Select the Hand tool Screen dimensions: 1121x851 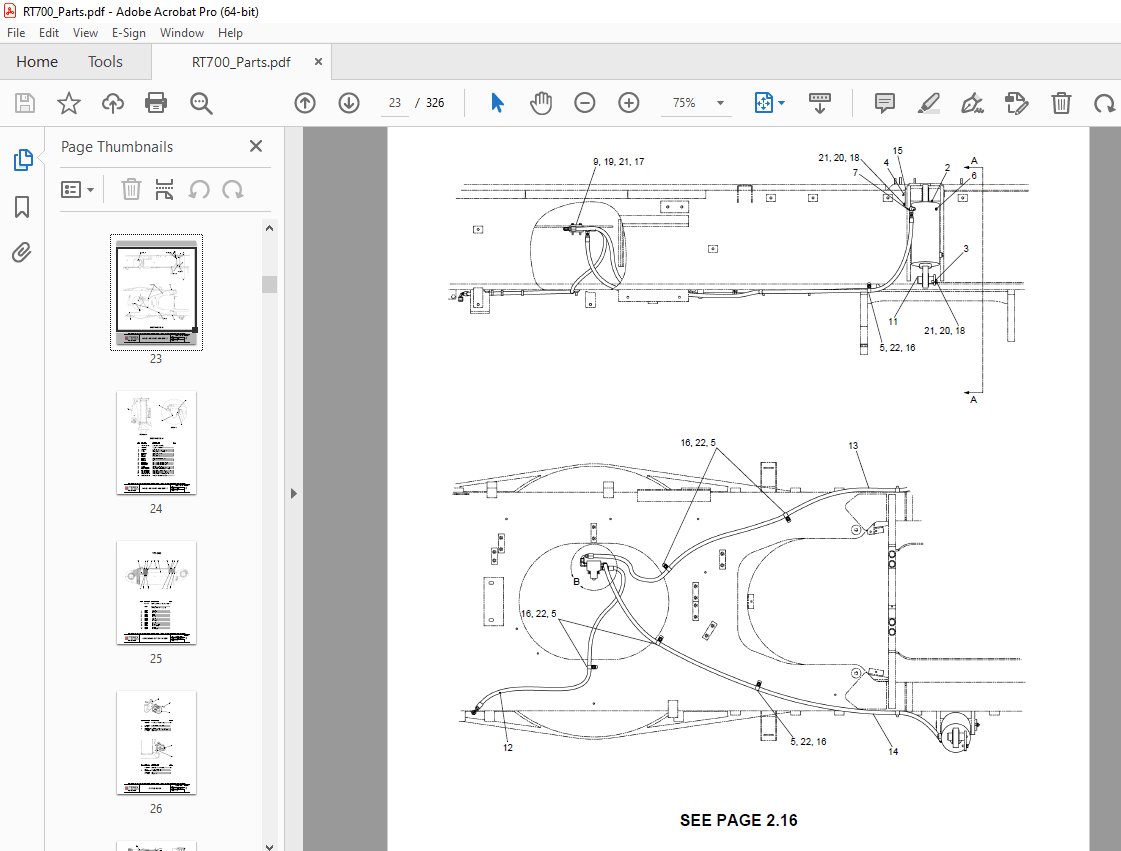tap(541, 103)
